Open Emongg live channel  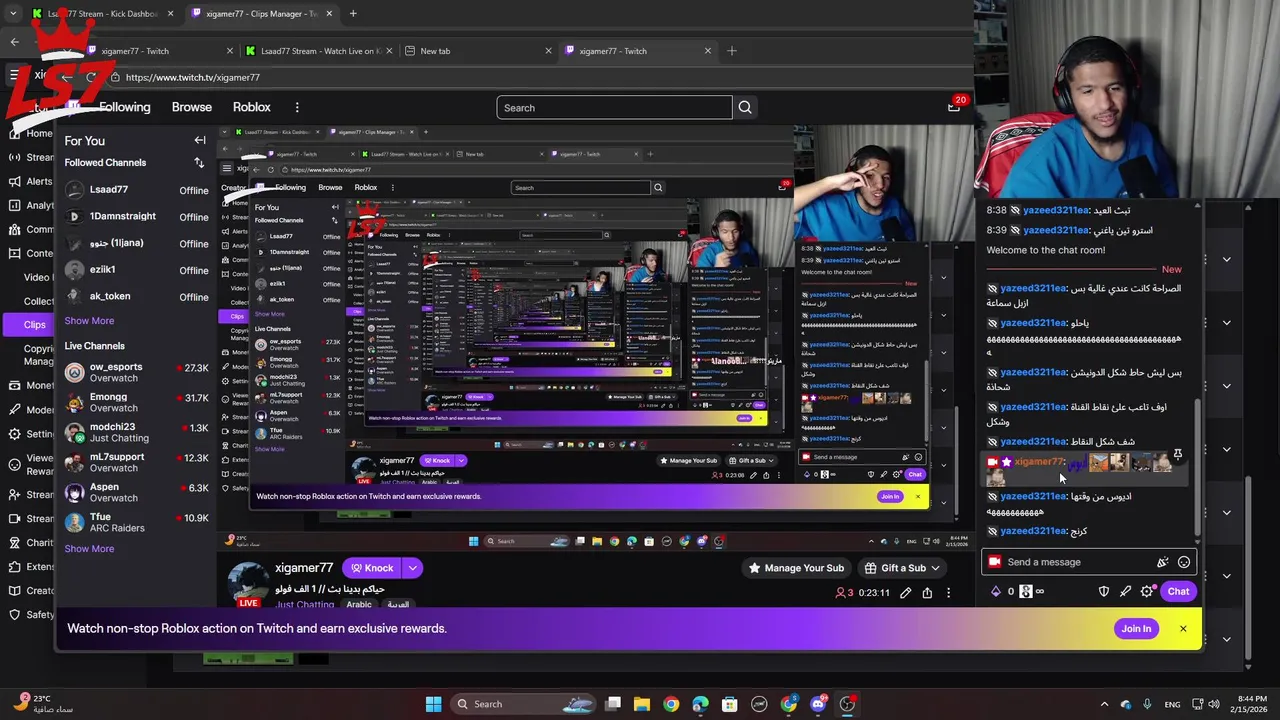[x=137, y=402]
